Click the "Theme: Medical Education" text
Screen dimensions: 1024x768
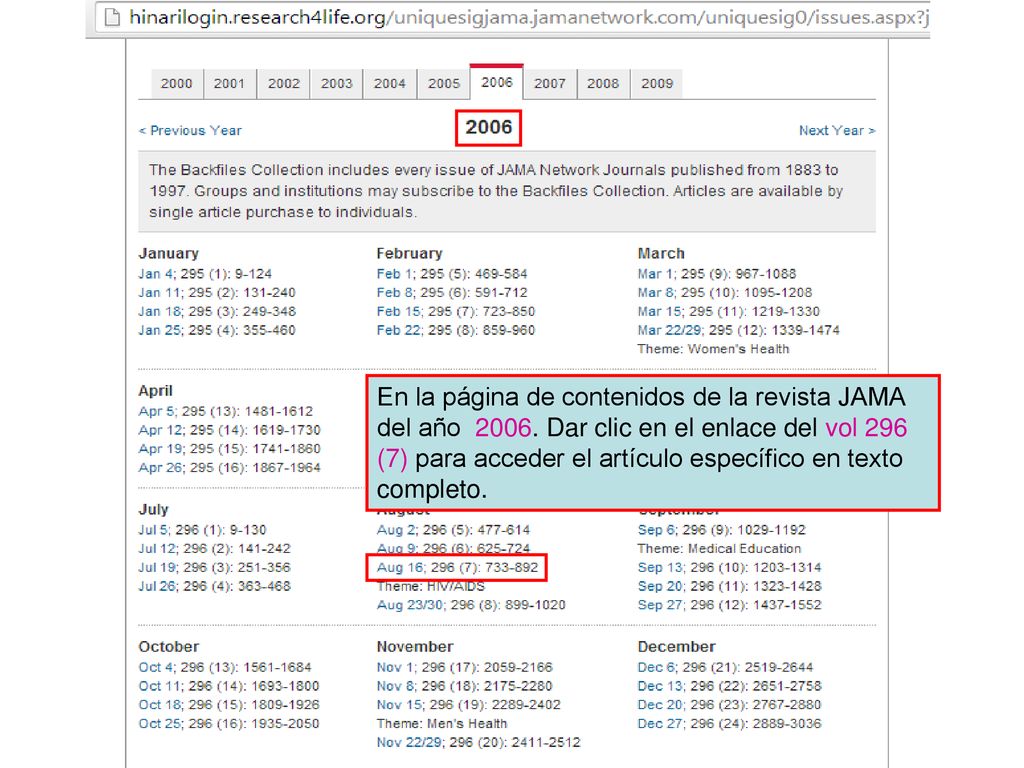719,549
